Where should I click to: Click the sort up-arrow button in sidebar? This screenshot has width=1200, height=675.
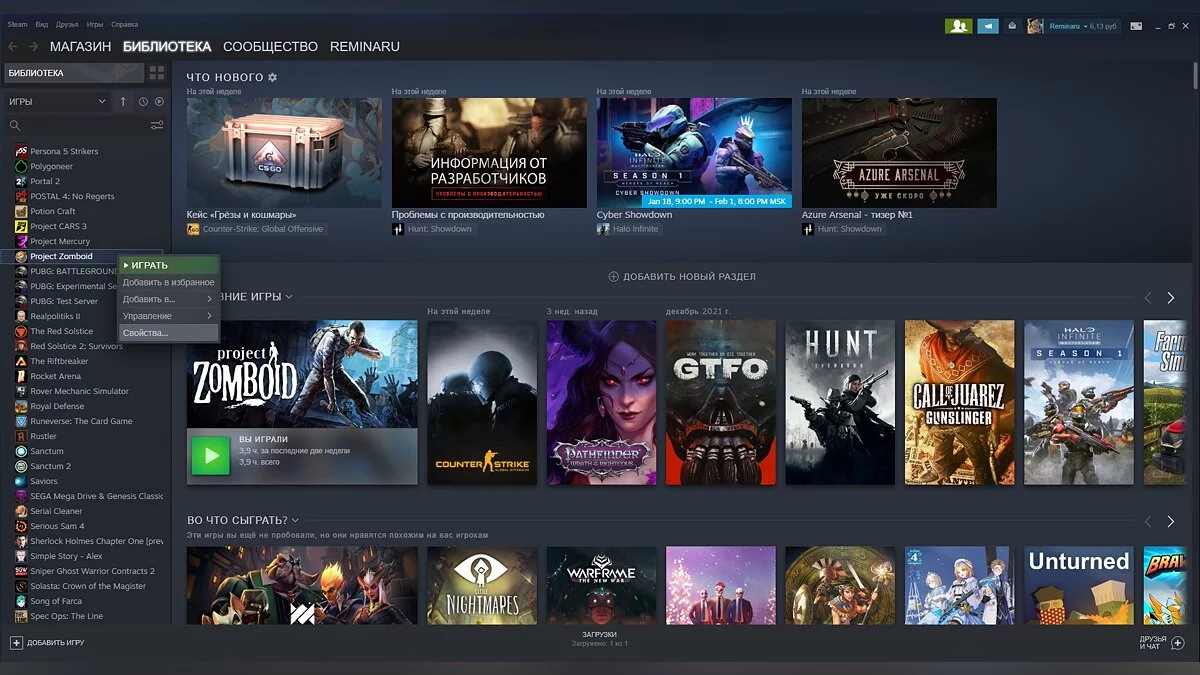[x=123, y=101]
